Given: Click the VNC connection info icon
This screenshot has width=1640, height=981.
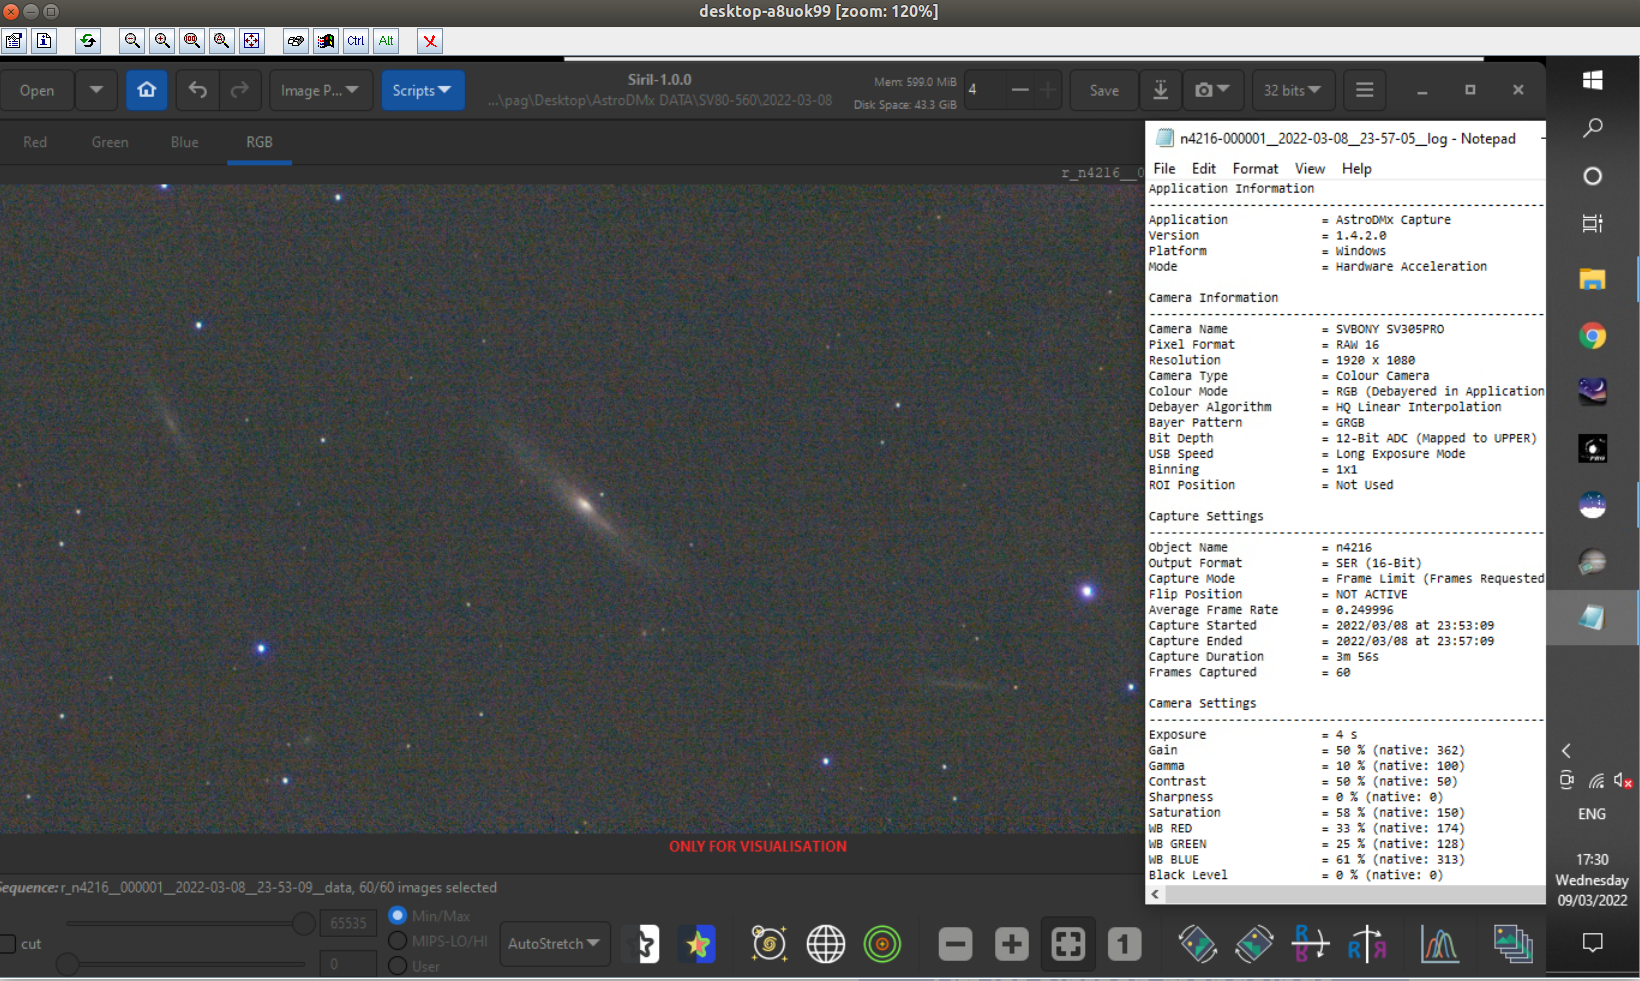Looking at the screenshot, I should [44, 41].
